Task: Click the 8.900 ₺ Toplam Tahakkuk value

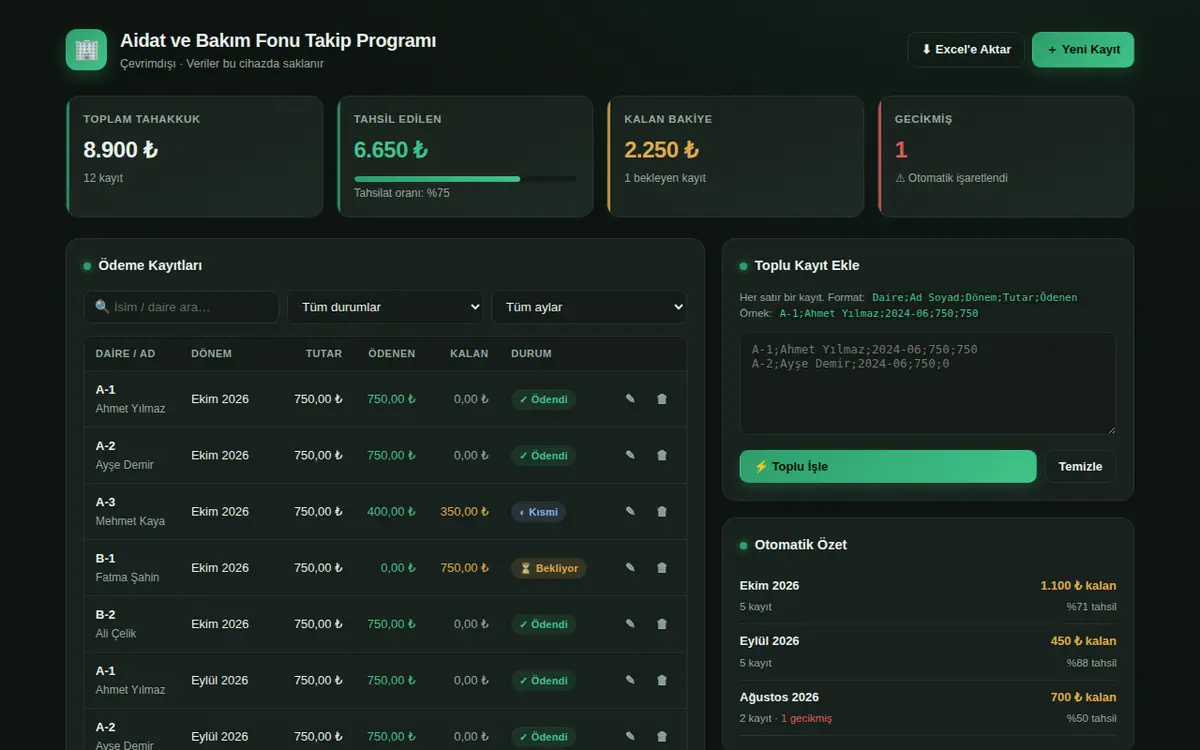Action: coord(121,150)
